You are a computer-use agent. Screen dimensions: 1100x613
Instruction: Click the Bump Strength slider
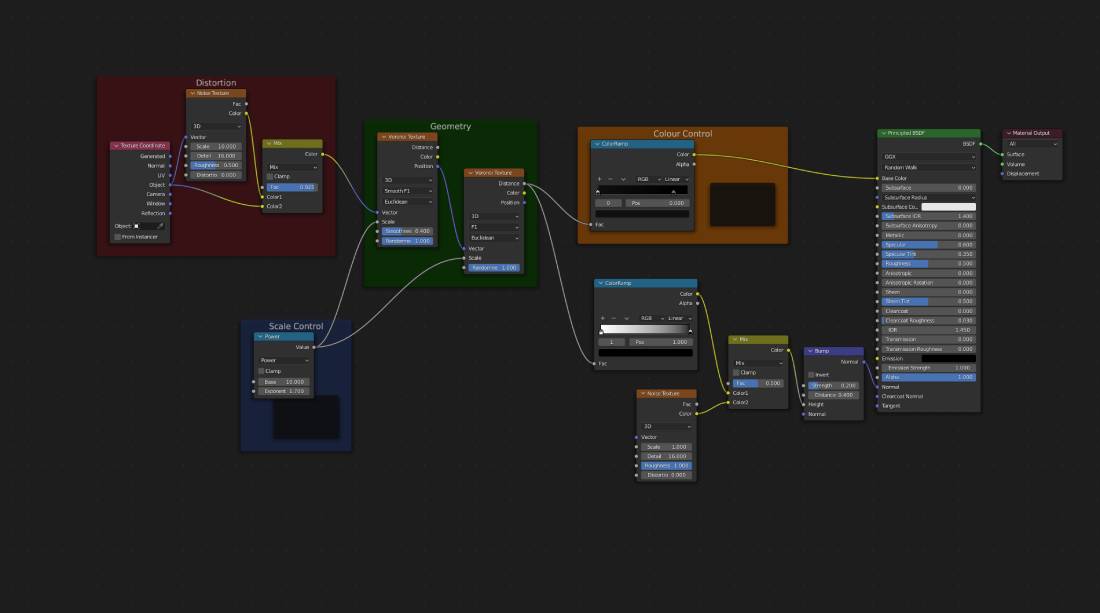pos(833,385)
